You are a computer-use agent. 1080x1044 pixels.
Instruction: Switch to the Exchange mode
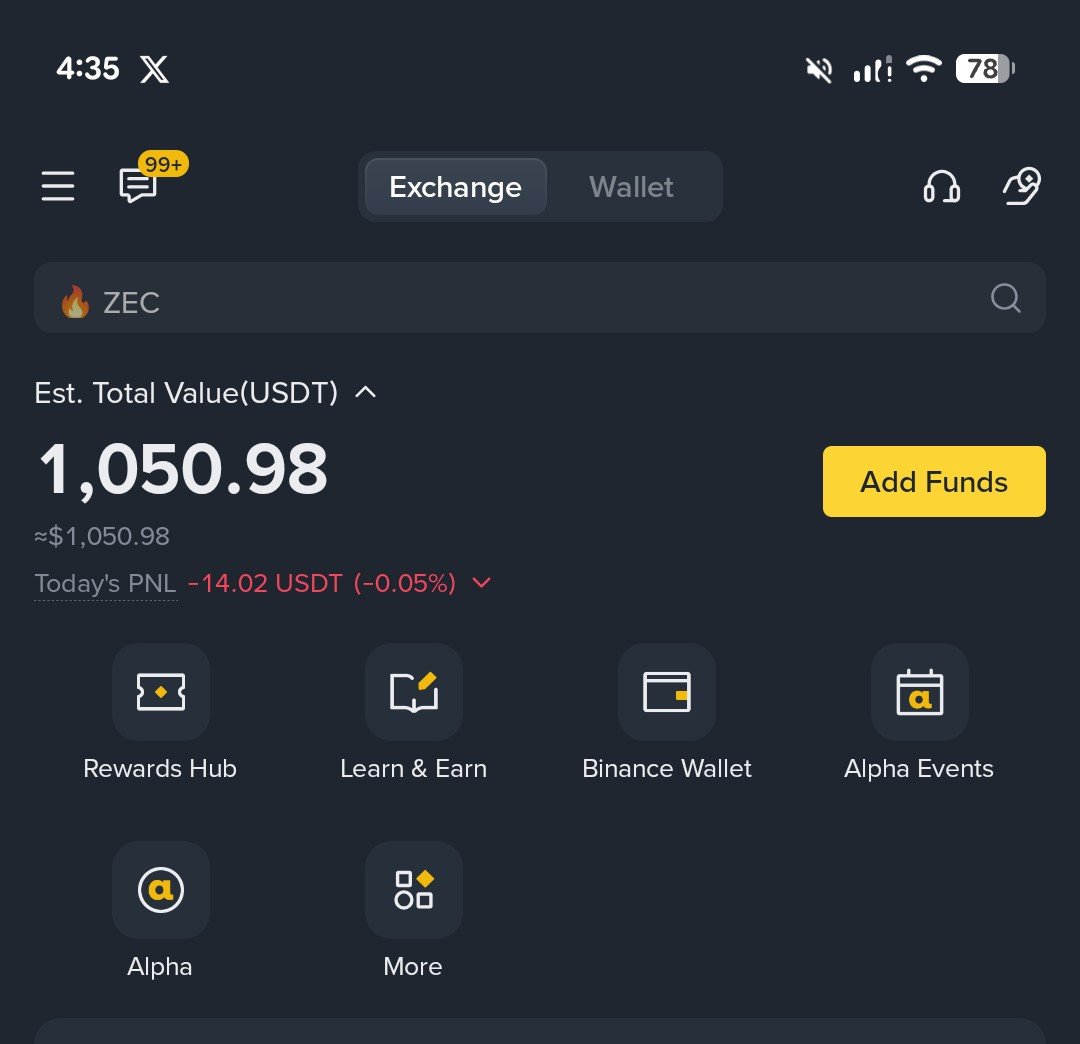[x=456, y=187]
